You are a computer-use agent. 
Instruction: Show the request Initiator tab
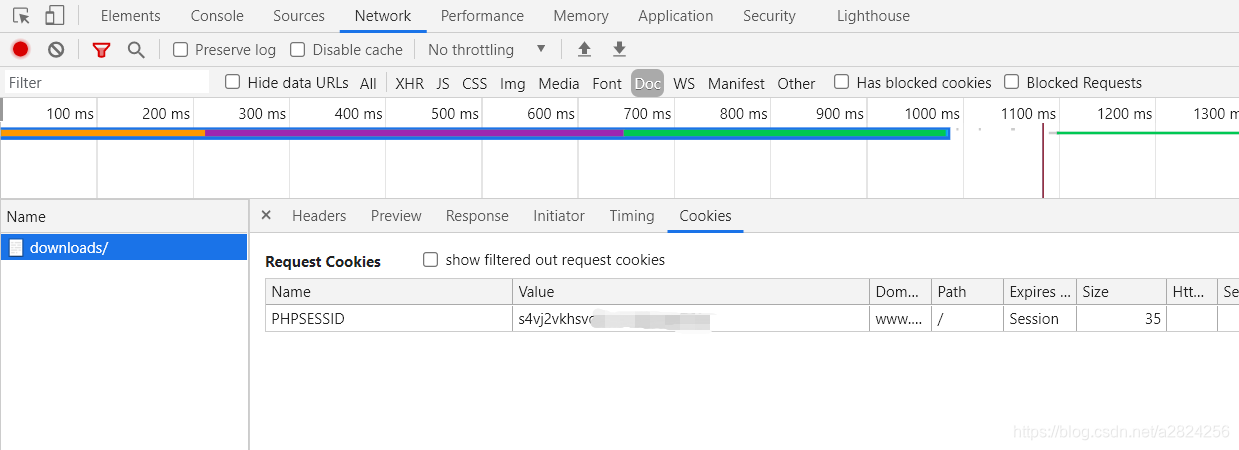(x=559, y=216)
